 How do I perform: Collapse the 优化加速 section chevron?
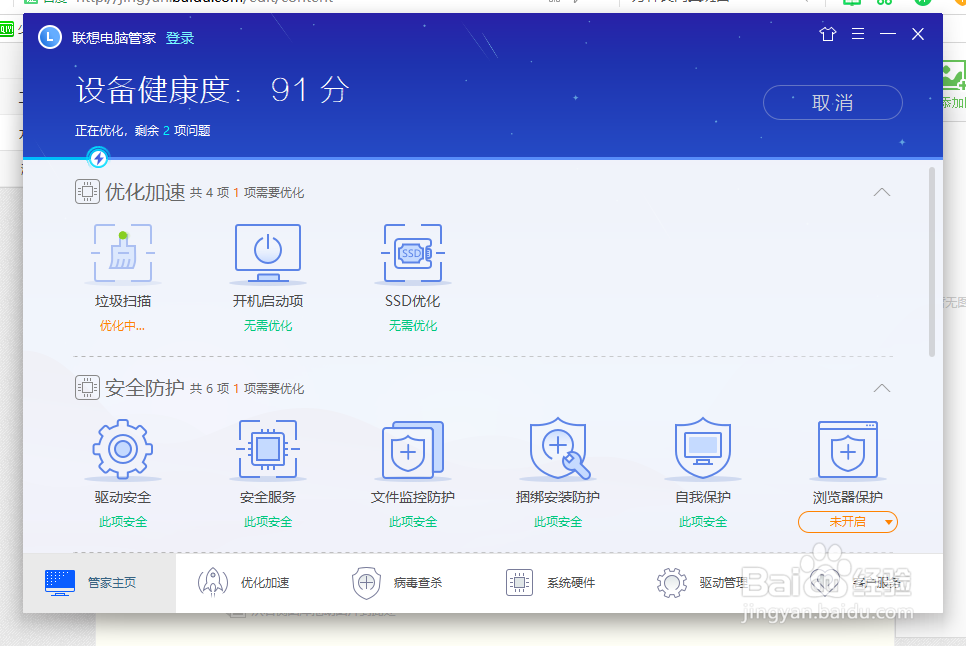coord(882,192)
